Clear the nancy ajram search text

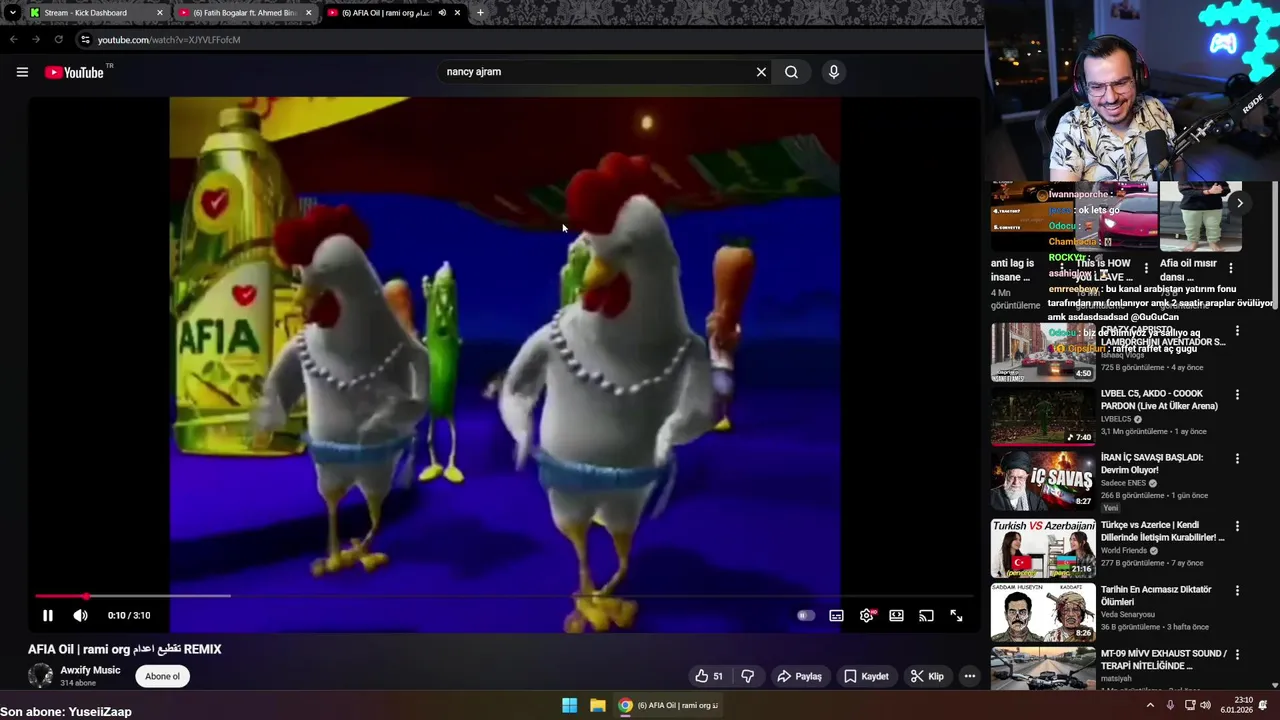(761, 72)
